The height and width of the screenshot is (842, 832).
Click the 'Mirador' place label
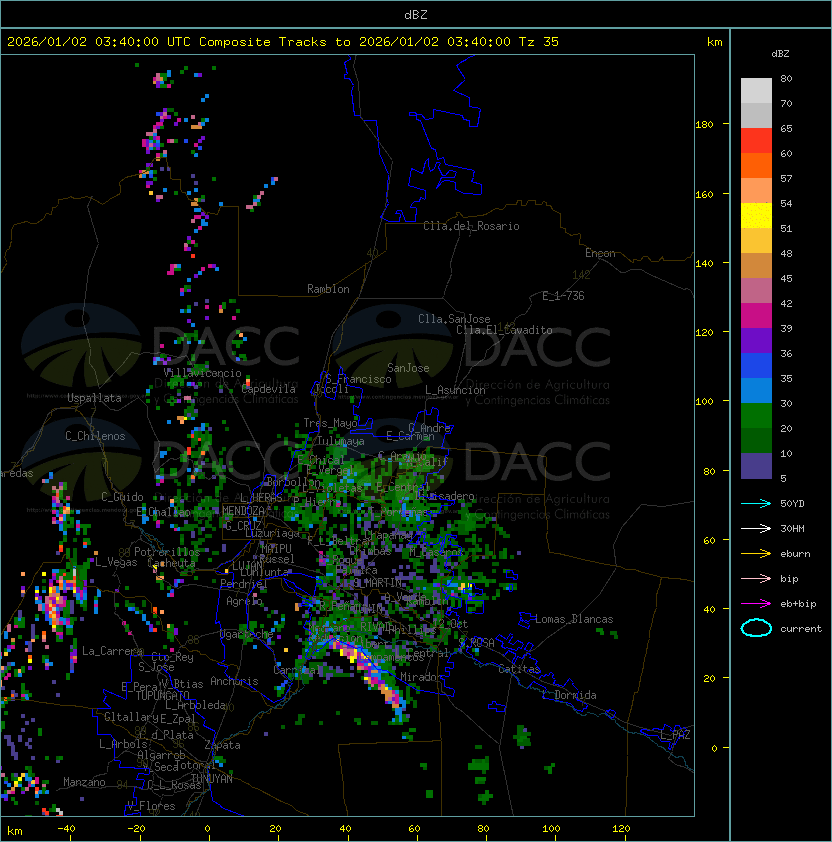coord(422,677)
